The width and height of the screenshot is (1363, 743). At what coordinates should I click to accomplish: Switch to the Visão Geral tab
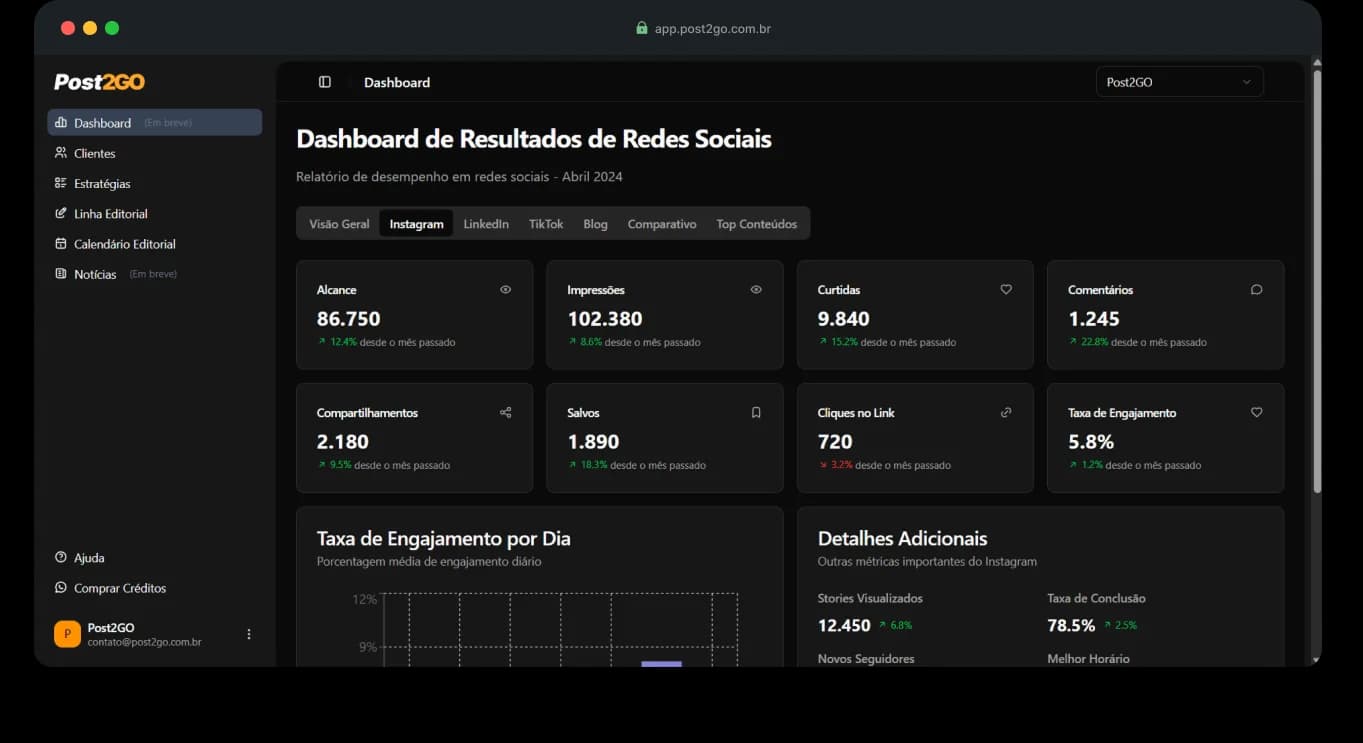click(x=339, y=224)
